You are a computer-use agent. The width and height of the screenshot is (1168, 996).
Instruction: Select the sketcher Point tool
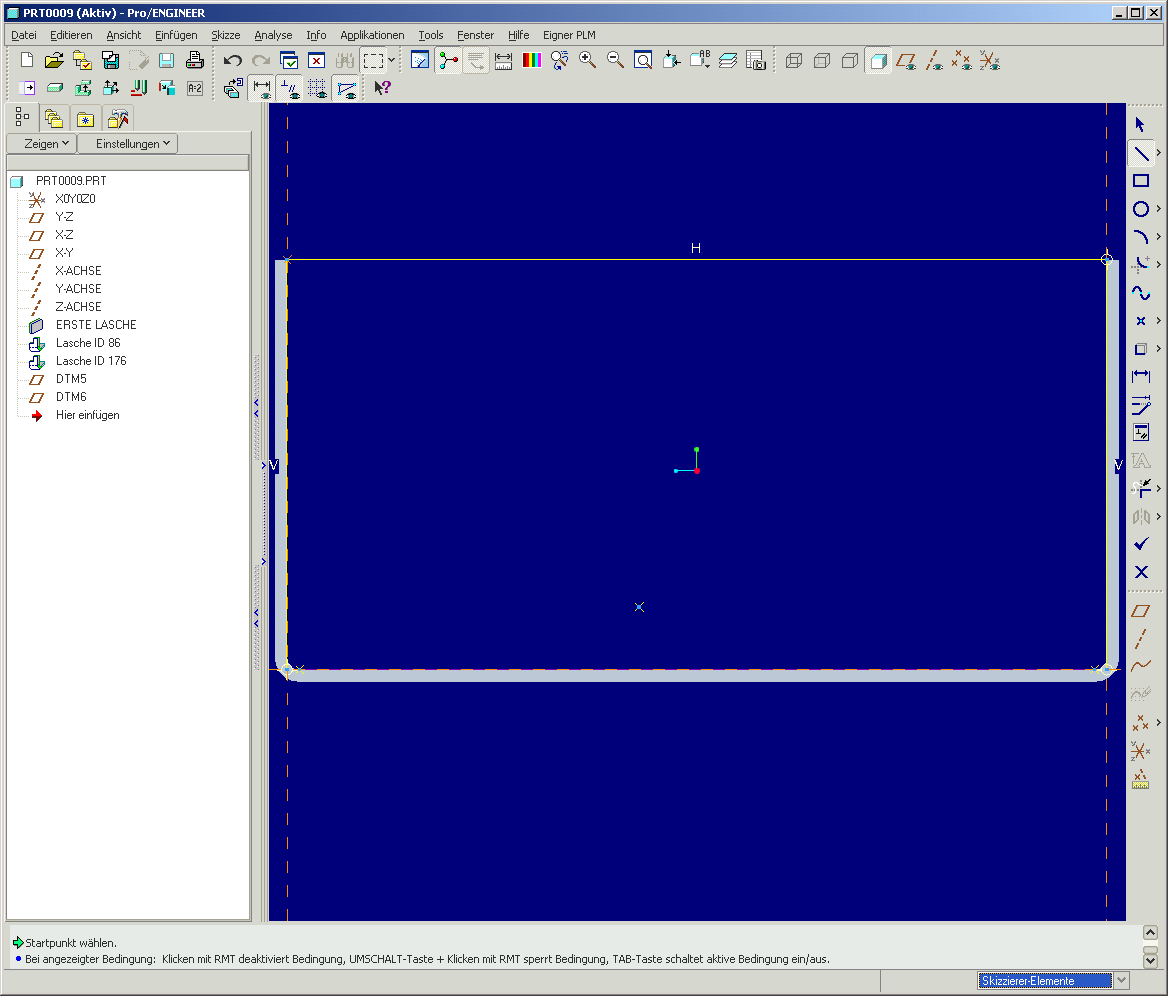1140,321
